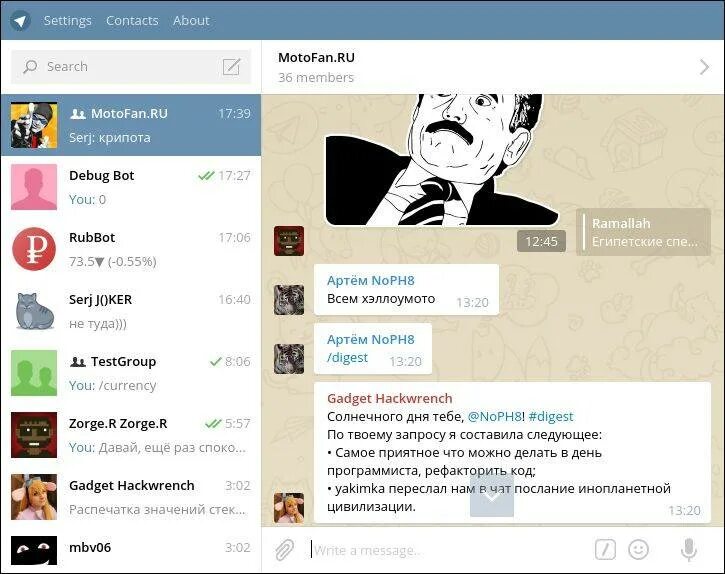
Task: Click MotoFan.RU preview Serj: крипота
Action: point(110,137)
